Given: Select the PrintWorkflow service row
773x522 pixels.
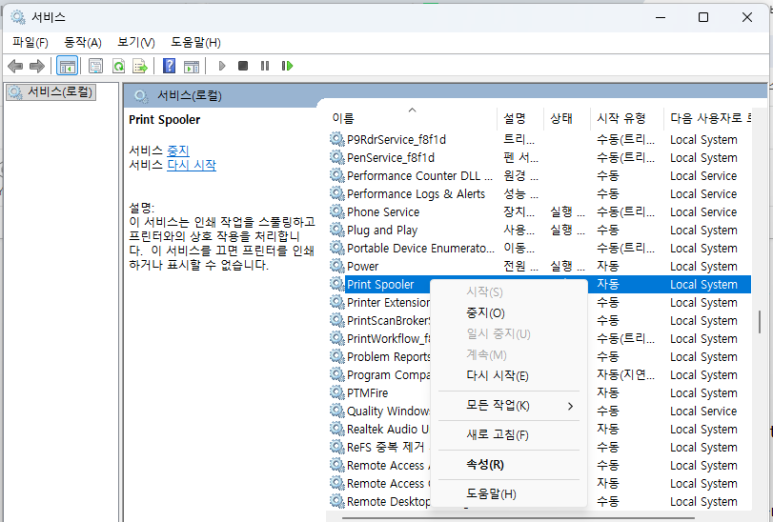Looking at the screenshot, I should pyautogui.click(x=388, y=338).
